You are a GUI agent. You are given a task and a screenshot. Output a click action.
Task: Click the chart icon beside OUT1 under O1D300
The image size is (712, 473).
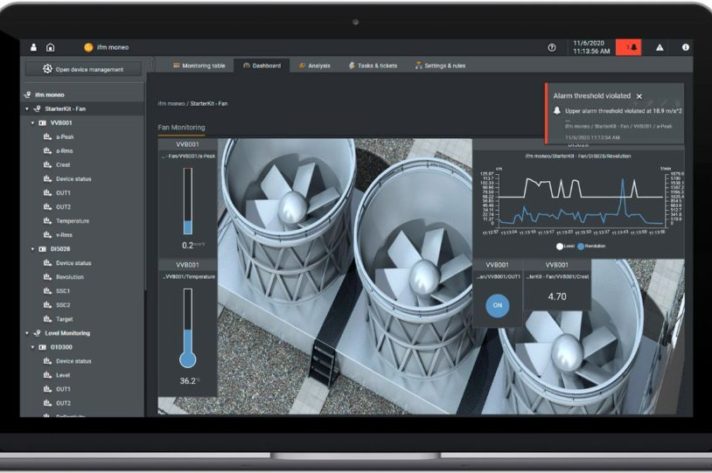pyautogui.click(x=47, y=389)
